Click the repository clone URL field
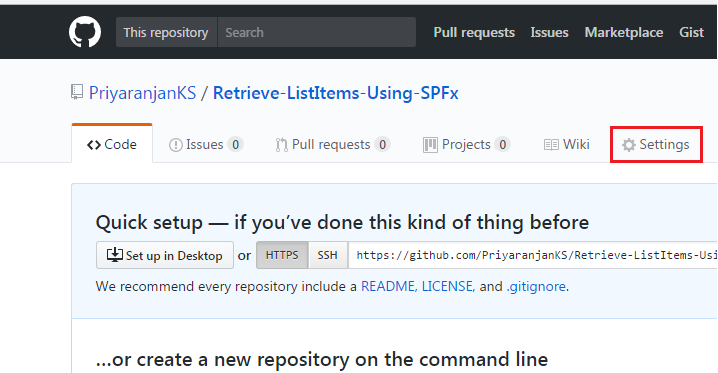The height and width of the screenshot is (373, 718). pyautogui.click(x=533, y=255)
